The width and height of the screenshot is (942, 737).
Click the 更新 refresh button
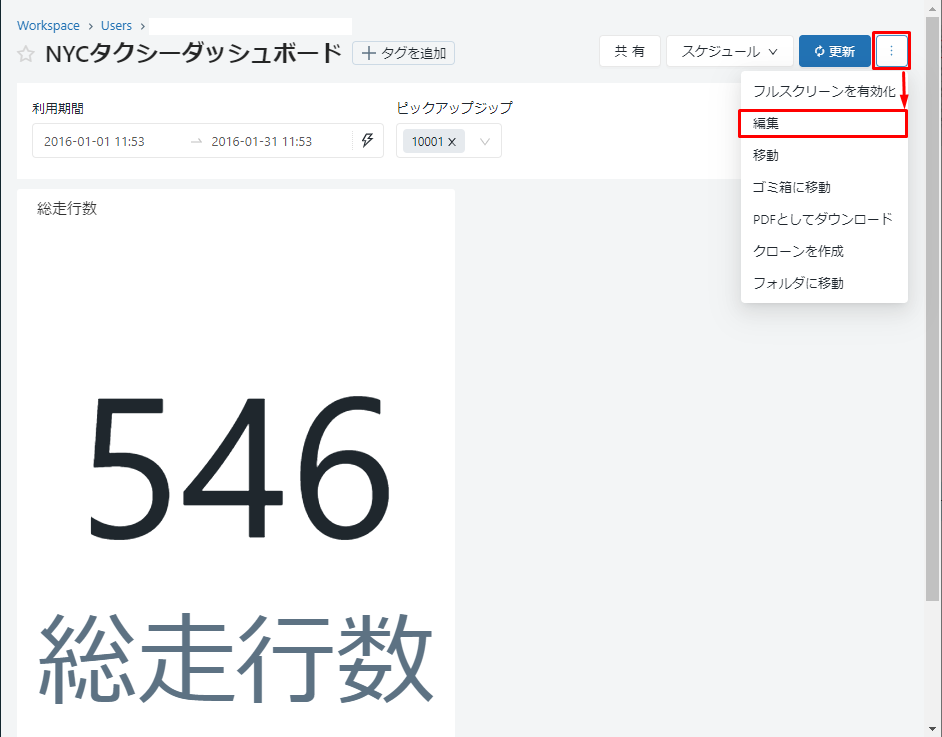click(x=834, y=52)
